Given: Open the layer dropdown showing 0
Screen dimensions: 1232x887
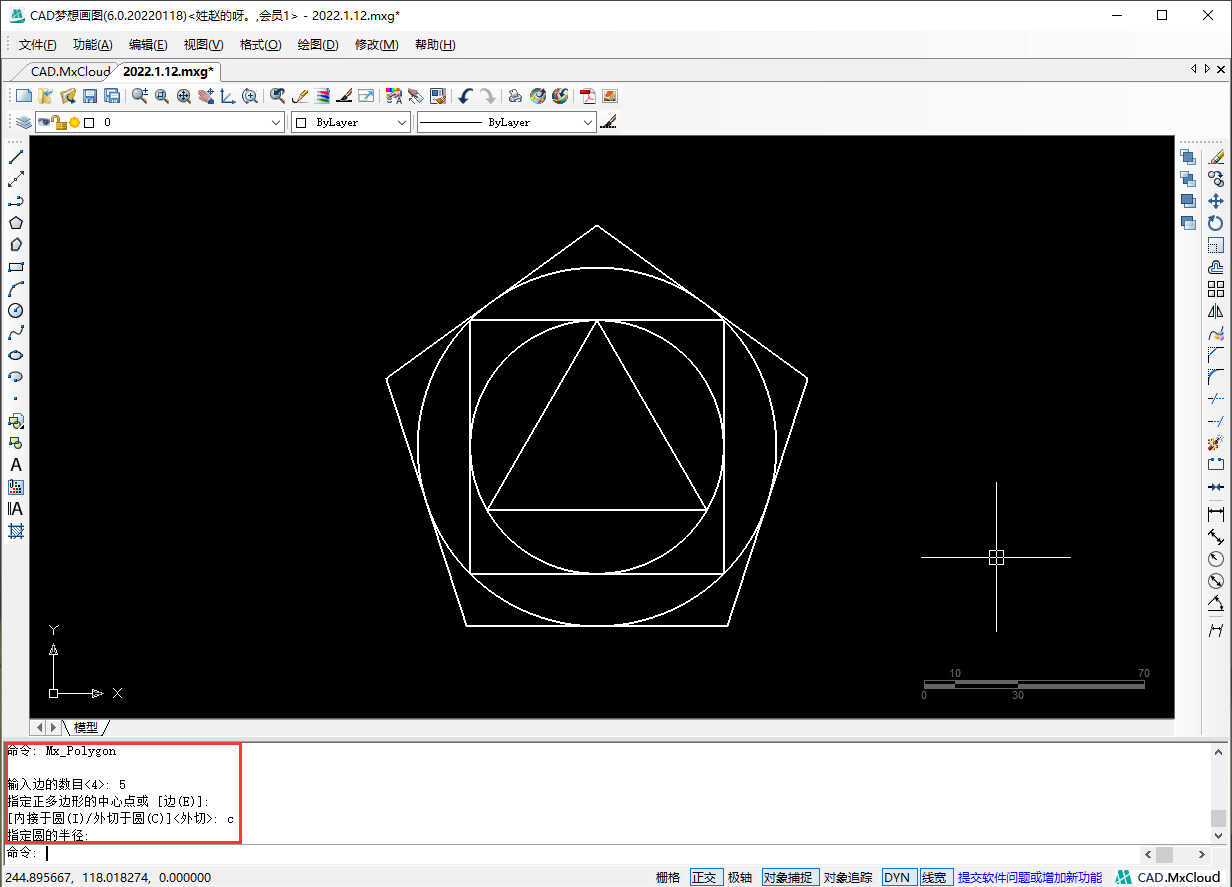Looking at the screenshot, I should (160, 122).
